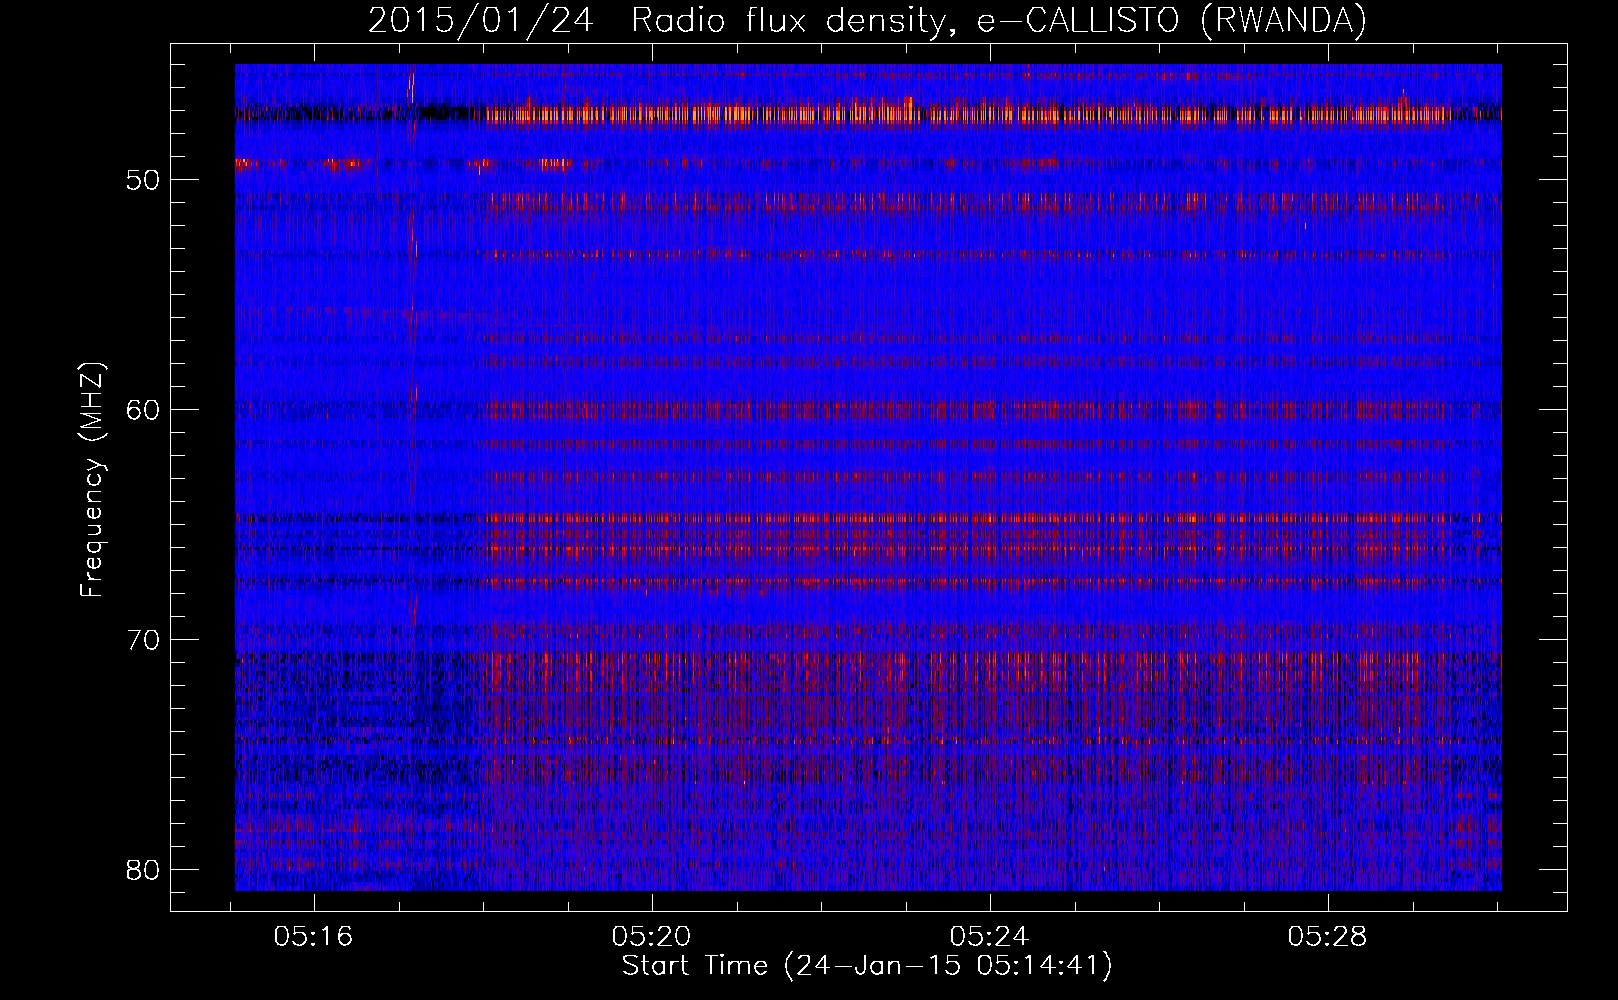Select the "Radio flux density" title text

tap(789, 21)
